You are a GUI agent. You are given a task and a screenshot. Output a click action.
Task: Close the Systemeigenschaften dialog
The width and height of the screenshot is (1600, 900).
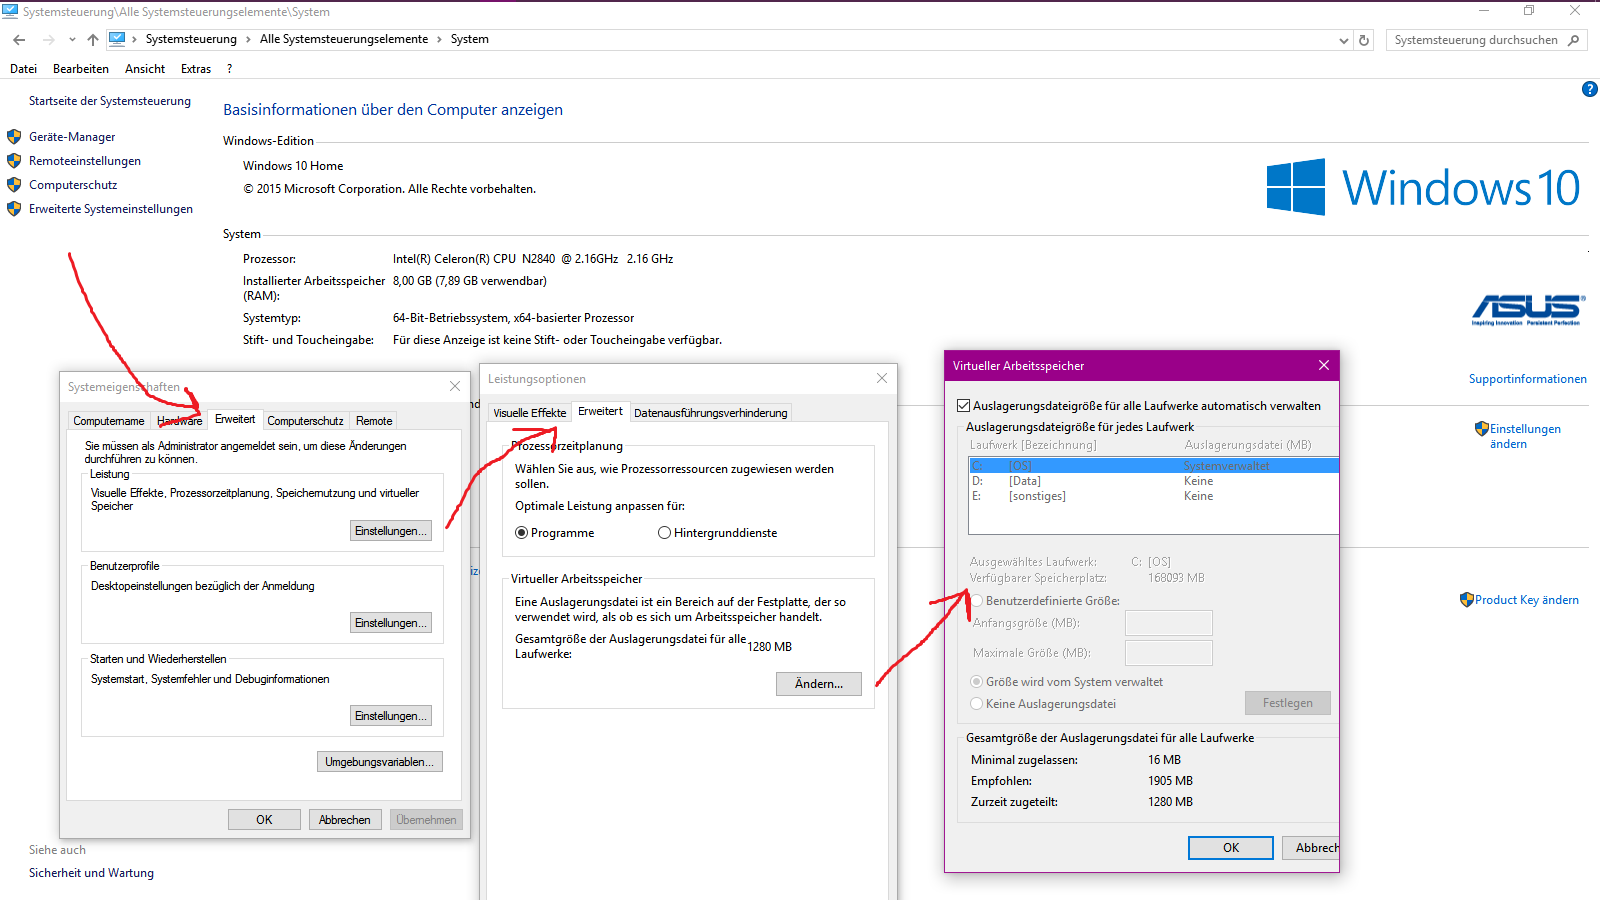(455, 386)
